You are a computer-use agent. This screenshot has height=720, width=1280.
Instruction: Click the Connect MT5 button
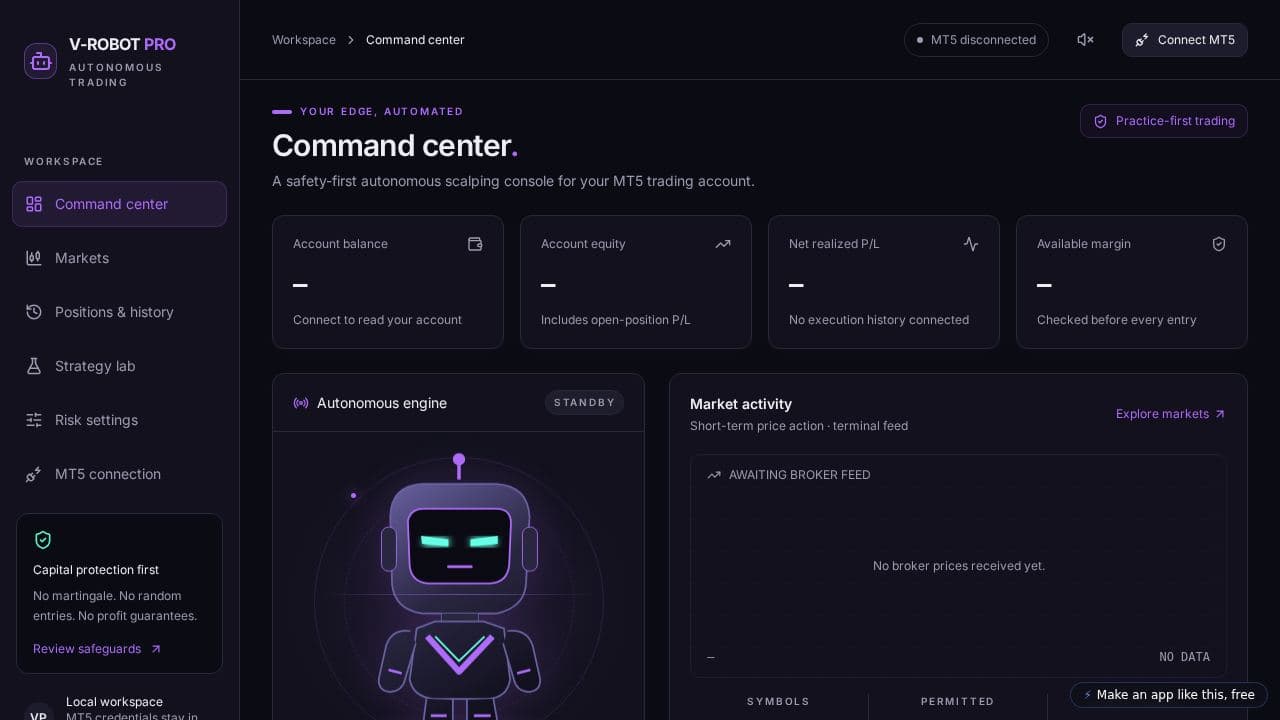click(1185, 40)
